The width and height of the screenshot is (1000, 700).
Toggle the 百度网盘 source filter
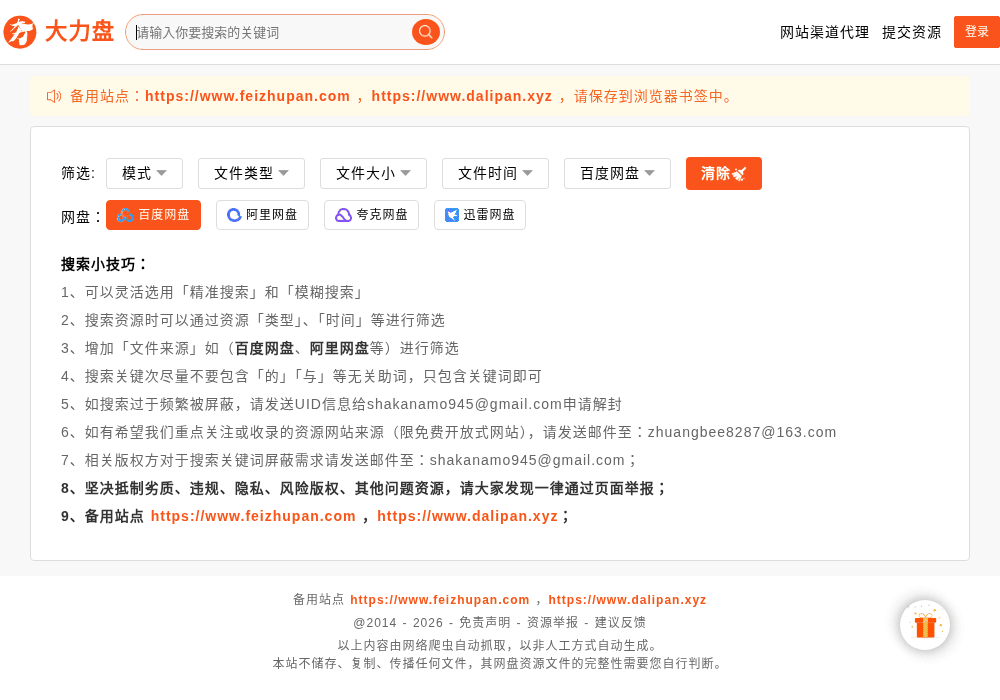click(x=153, y=215)
